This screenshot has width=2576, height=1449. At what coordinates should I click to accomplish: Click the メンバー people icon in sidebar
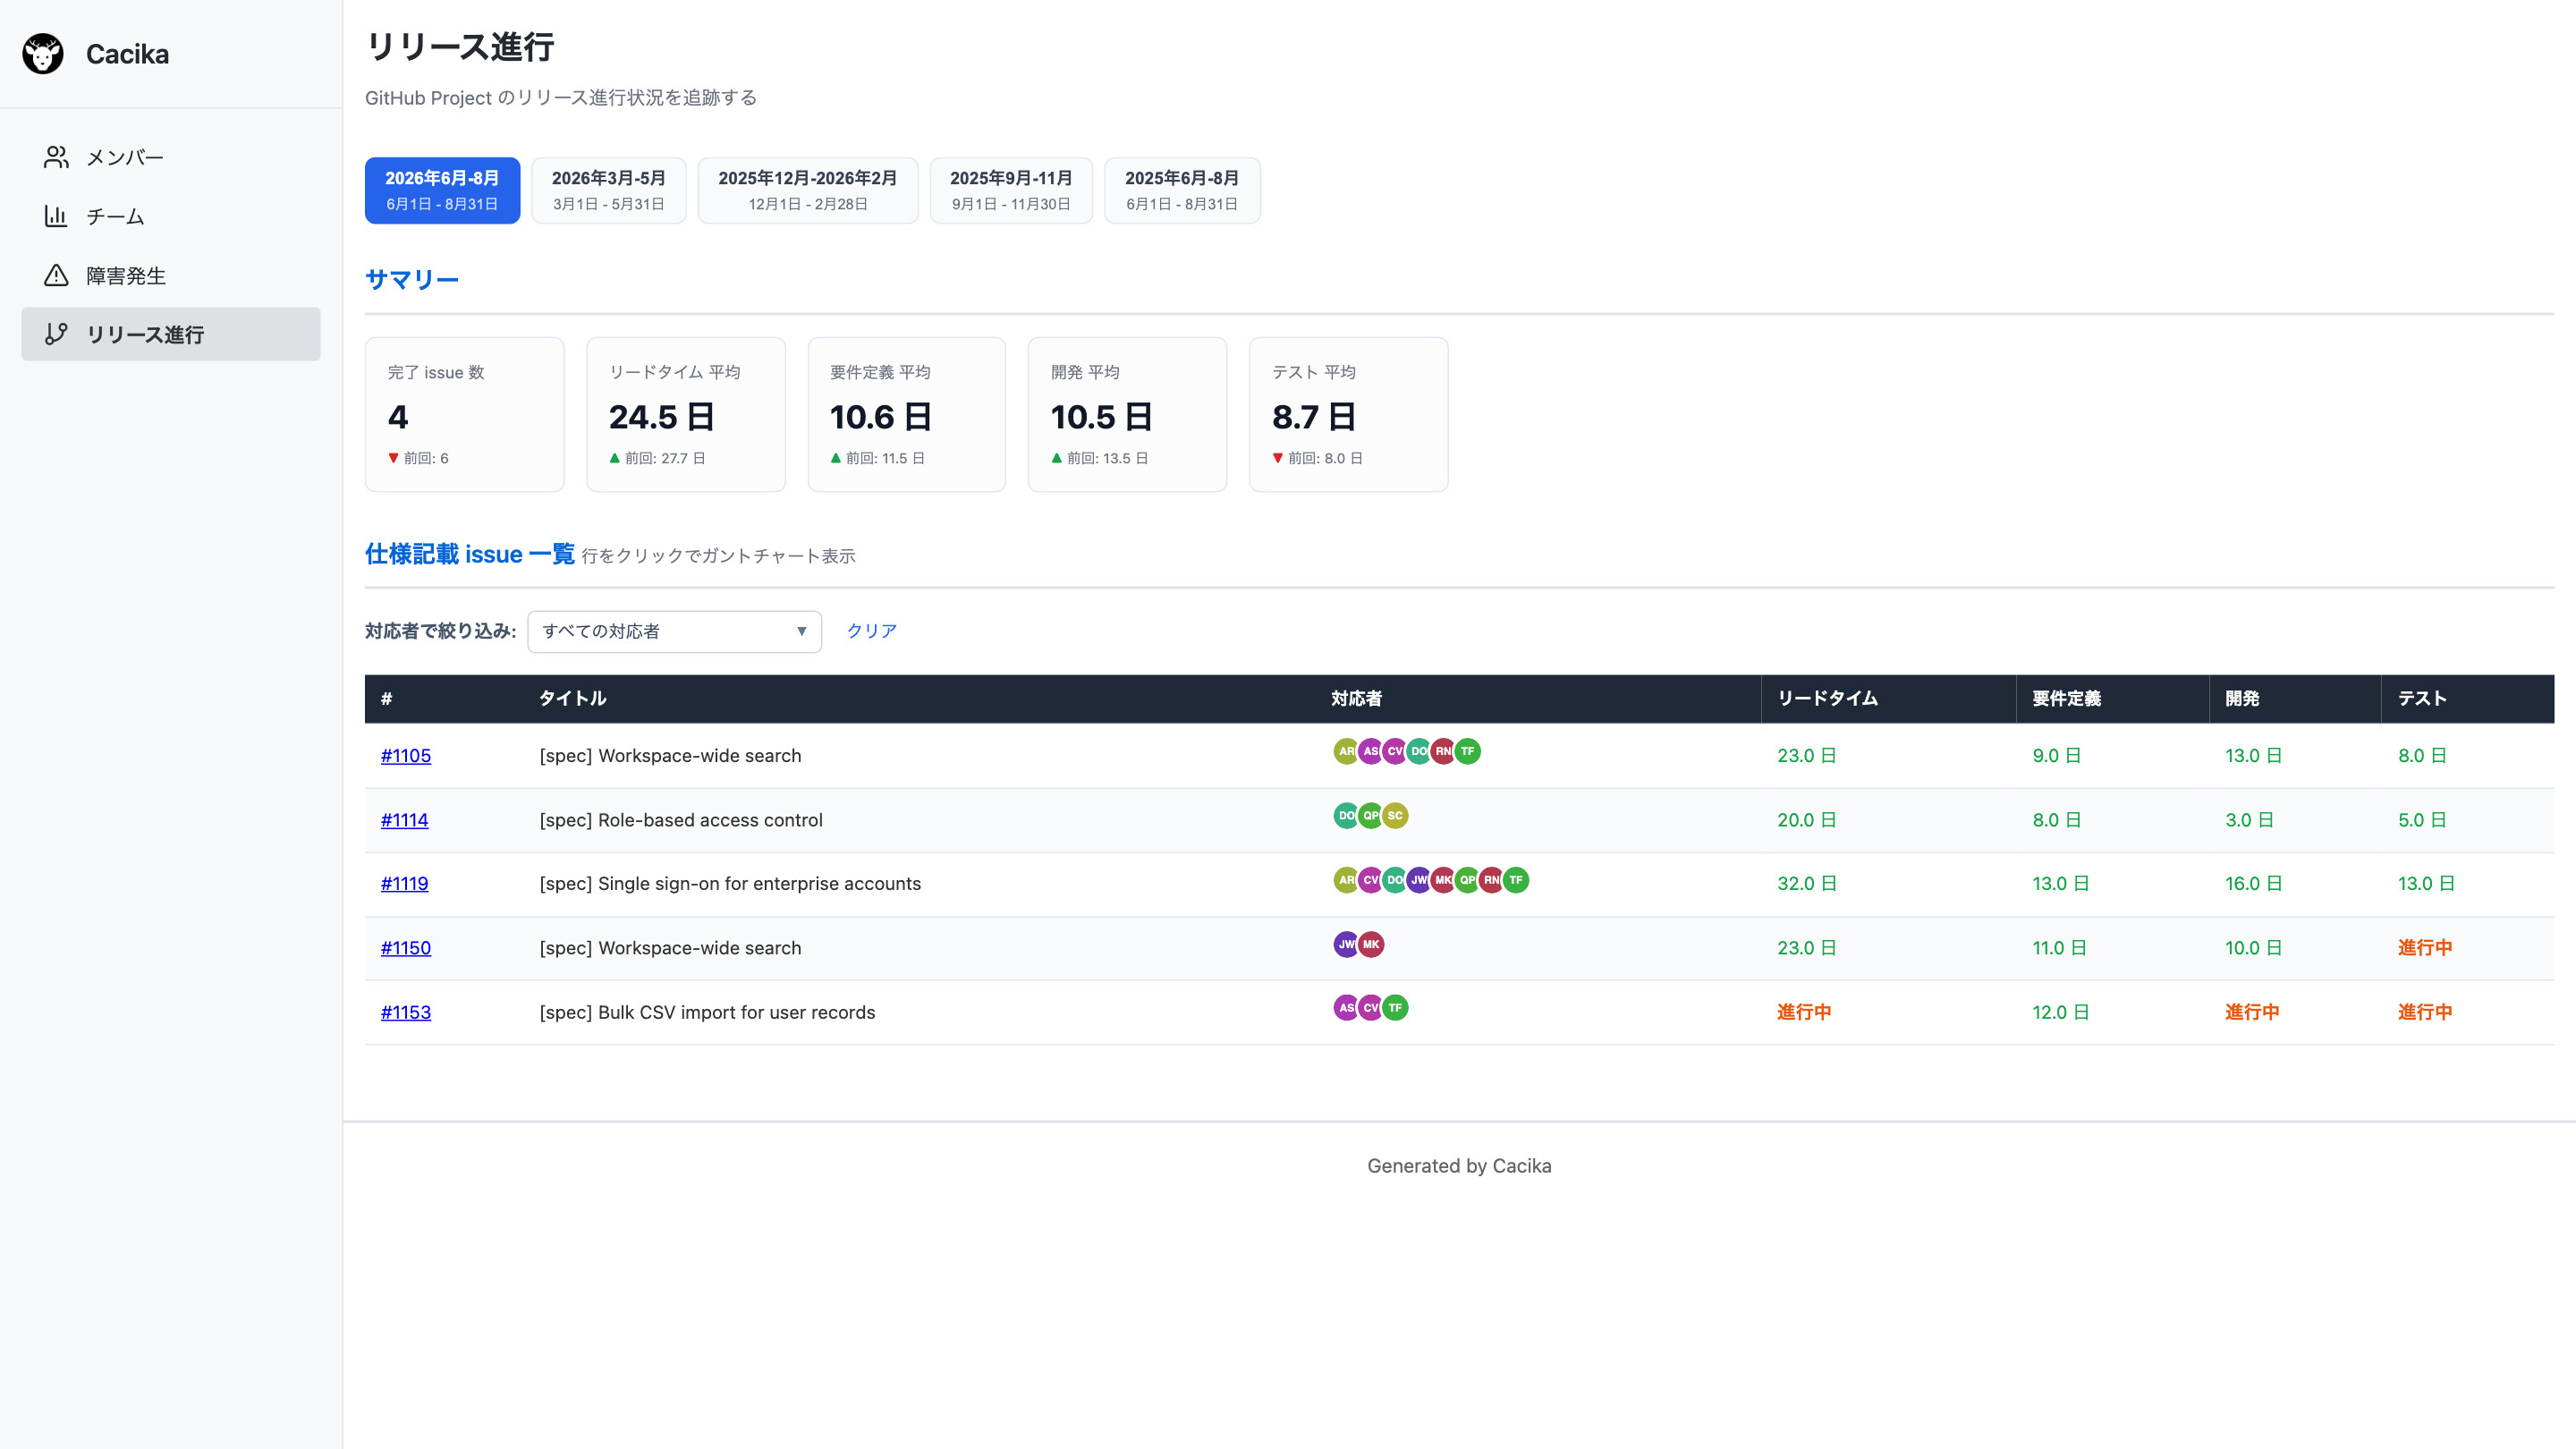[56, 157]
